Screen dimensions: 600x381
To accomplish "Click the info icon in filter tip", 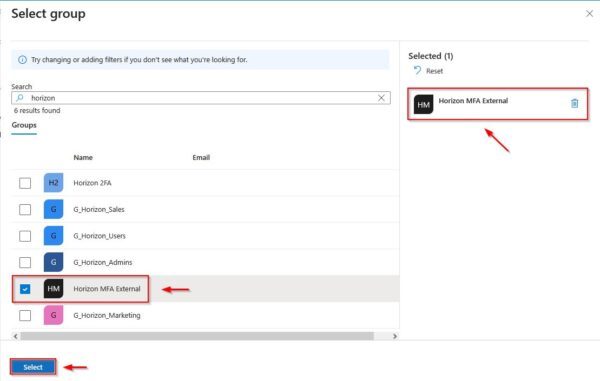I will tap(22, 60).
